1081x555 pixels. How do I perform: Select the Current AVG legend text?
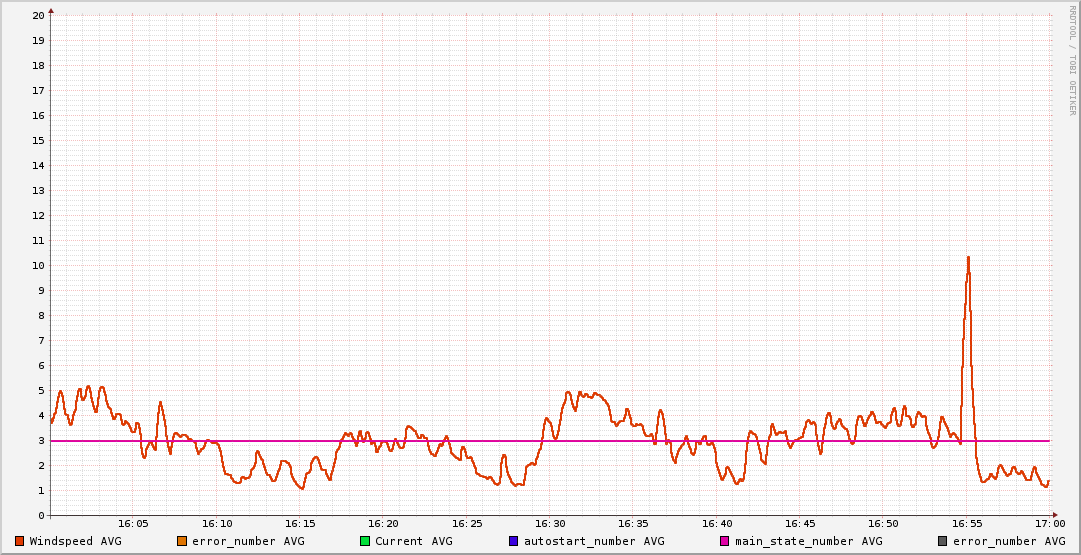click(x=413, y=541)
